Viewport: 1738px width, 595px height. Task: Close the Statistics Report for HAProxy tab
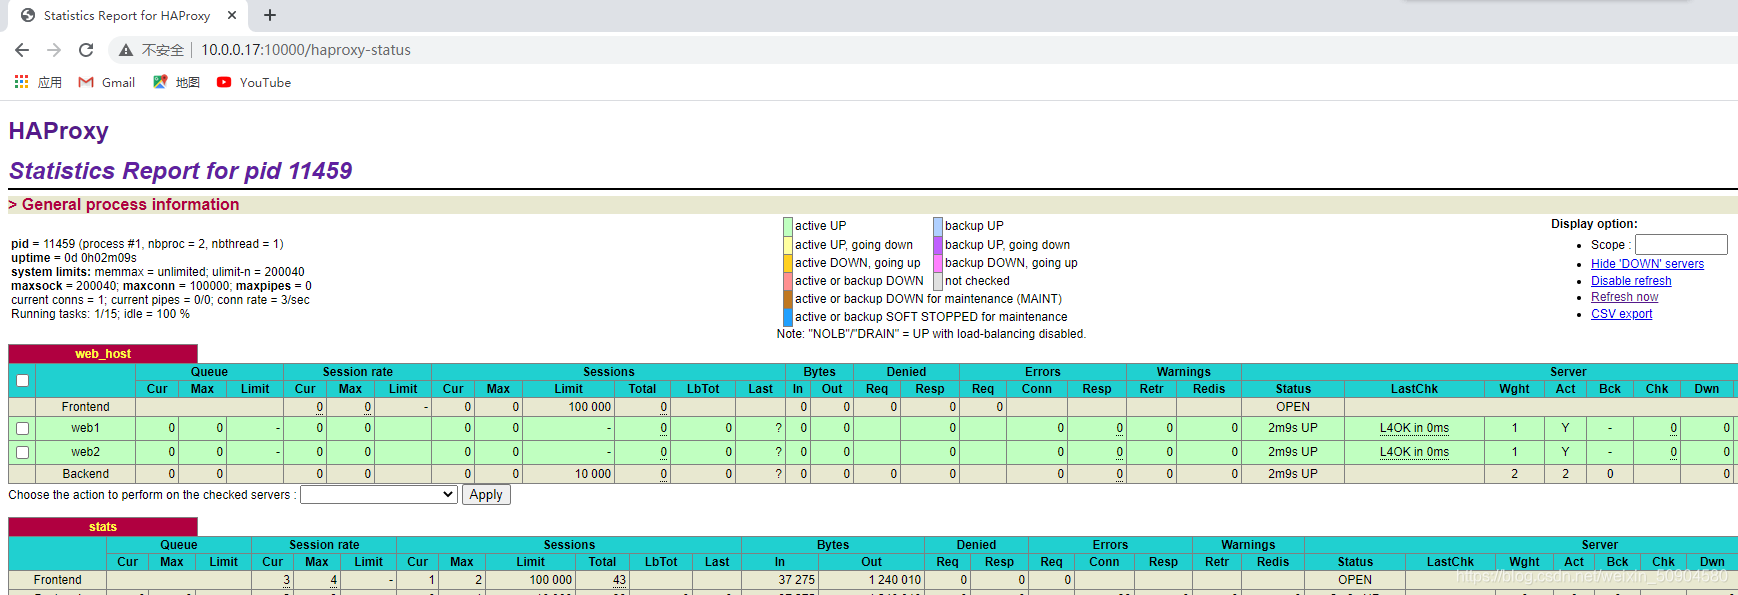pyautogui.click(x=232, y=15)
